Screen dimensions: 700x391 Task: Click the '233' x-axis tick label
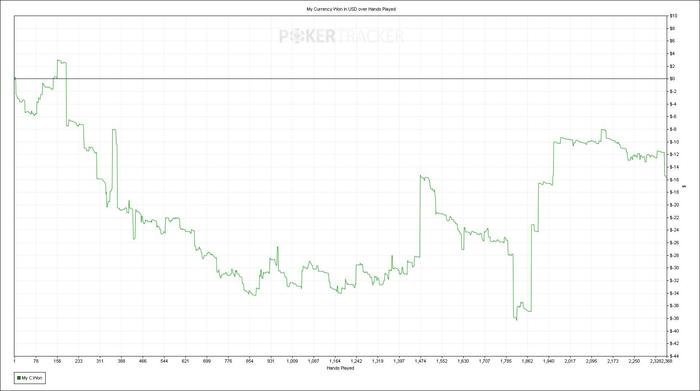79,361
